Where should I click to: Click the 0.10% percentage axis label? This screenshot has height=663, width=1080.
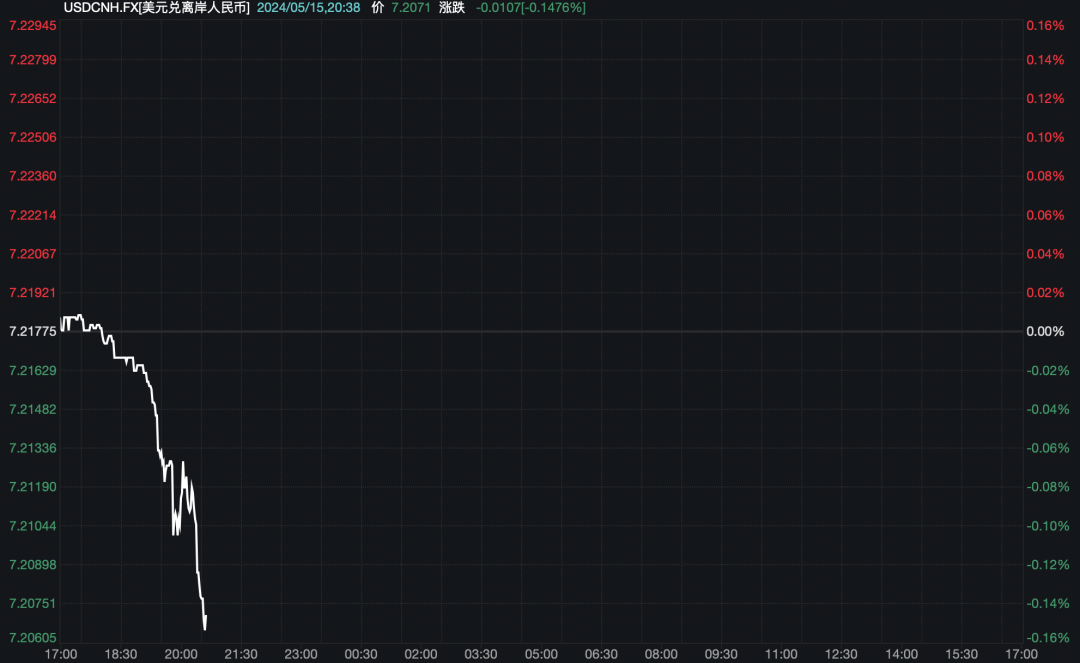[x=1045, y=137]
